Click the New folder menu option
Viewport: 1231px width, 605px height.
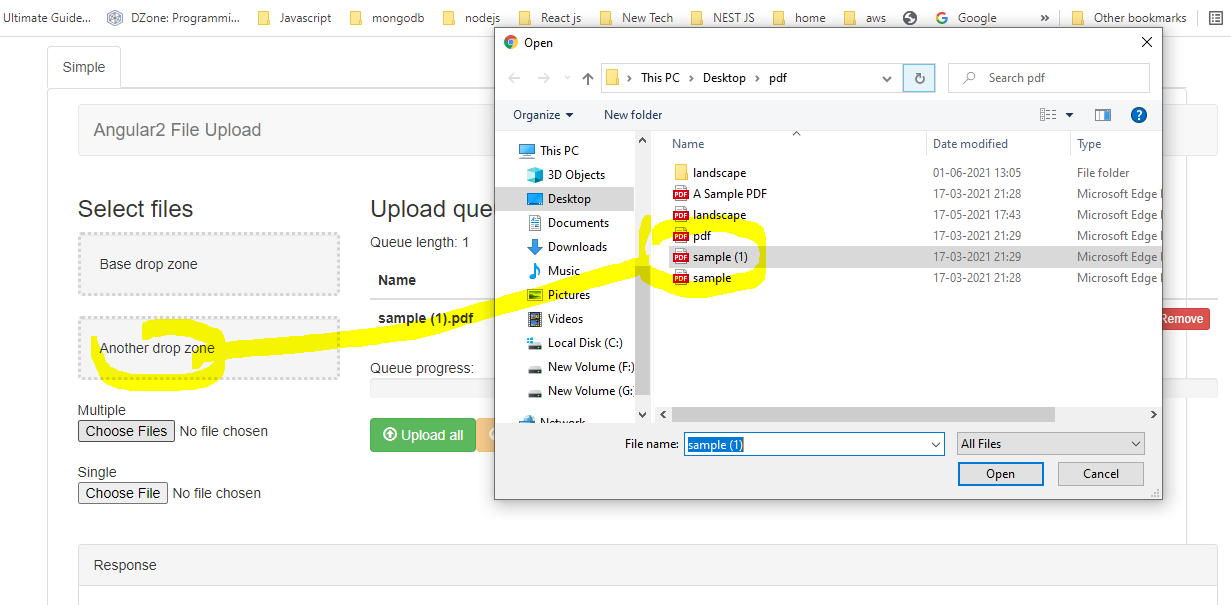click(632, 114)
